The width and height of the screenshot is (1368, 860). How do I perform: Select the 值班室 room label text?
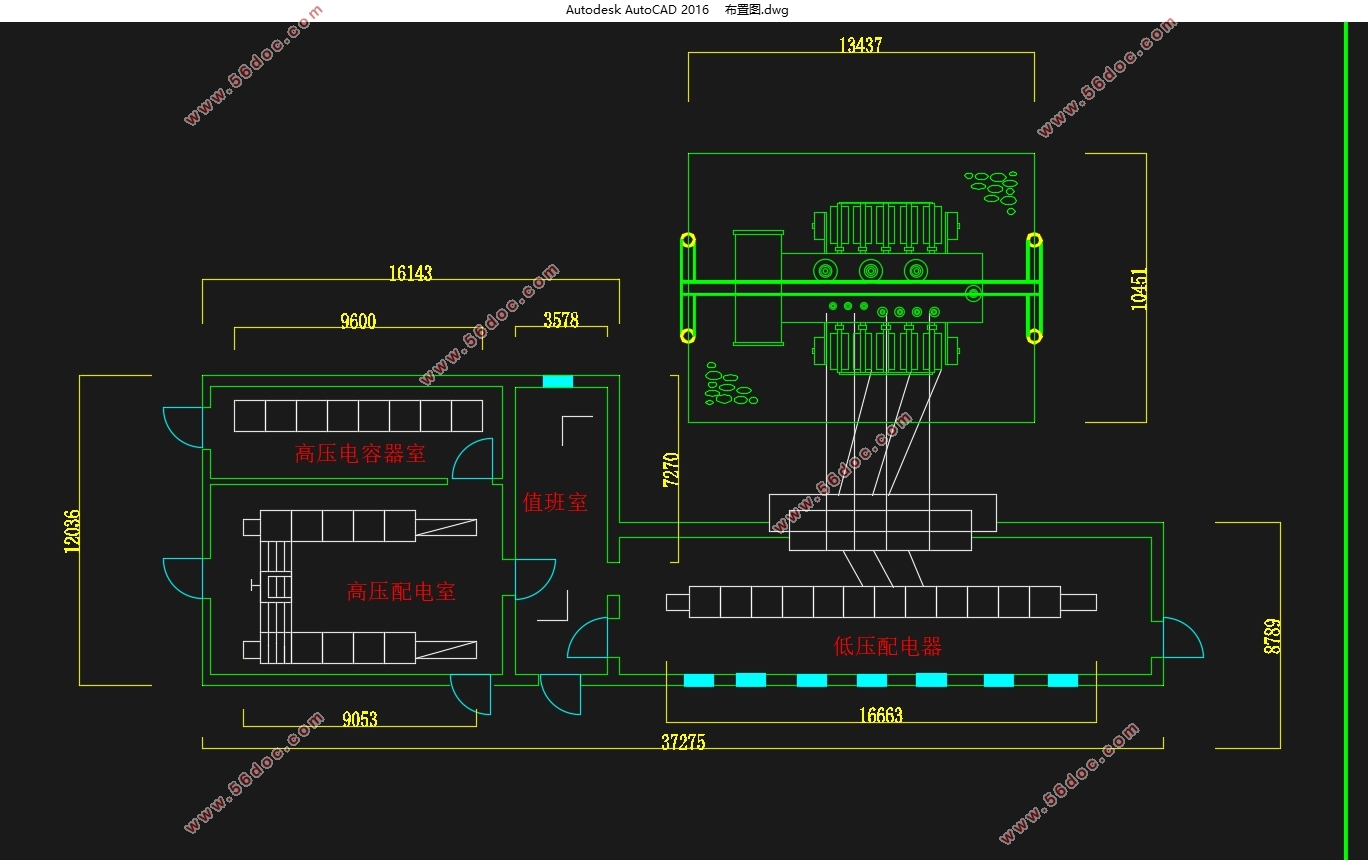(x=555, y=502)
